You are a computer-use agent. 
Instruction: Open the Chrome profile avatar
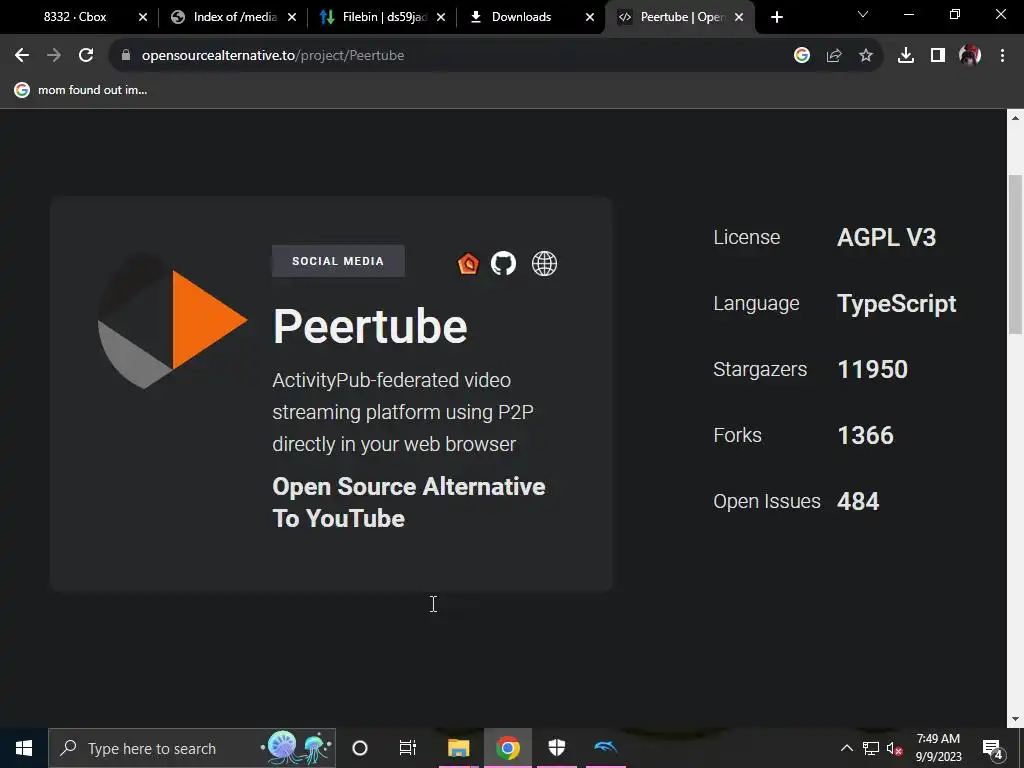point(970,56)
